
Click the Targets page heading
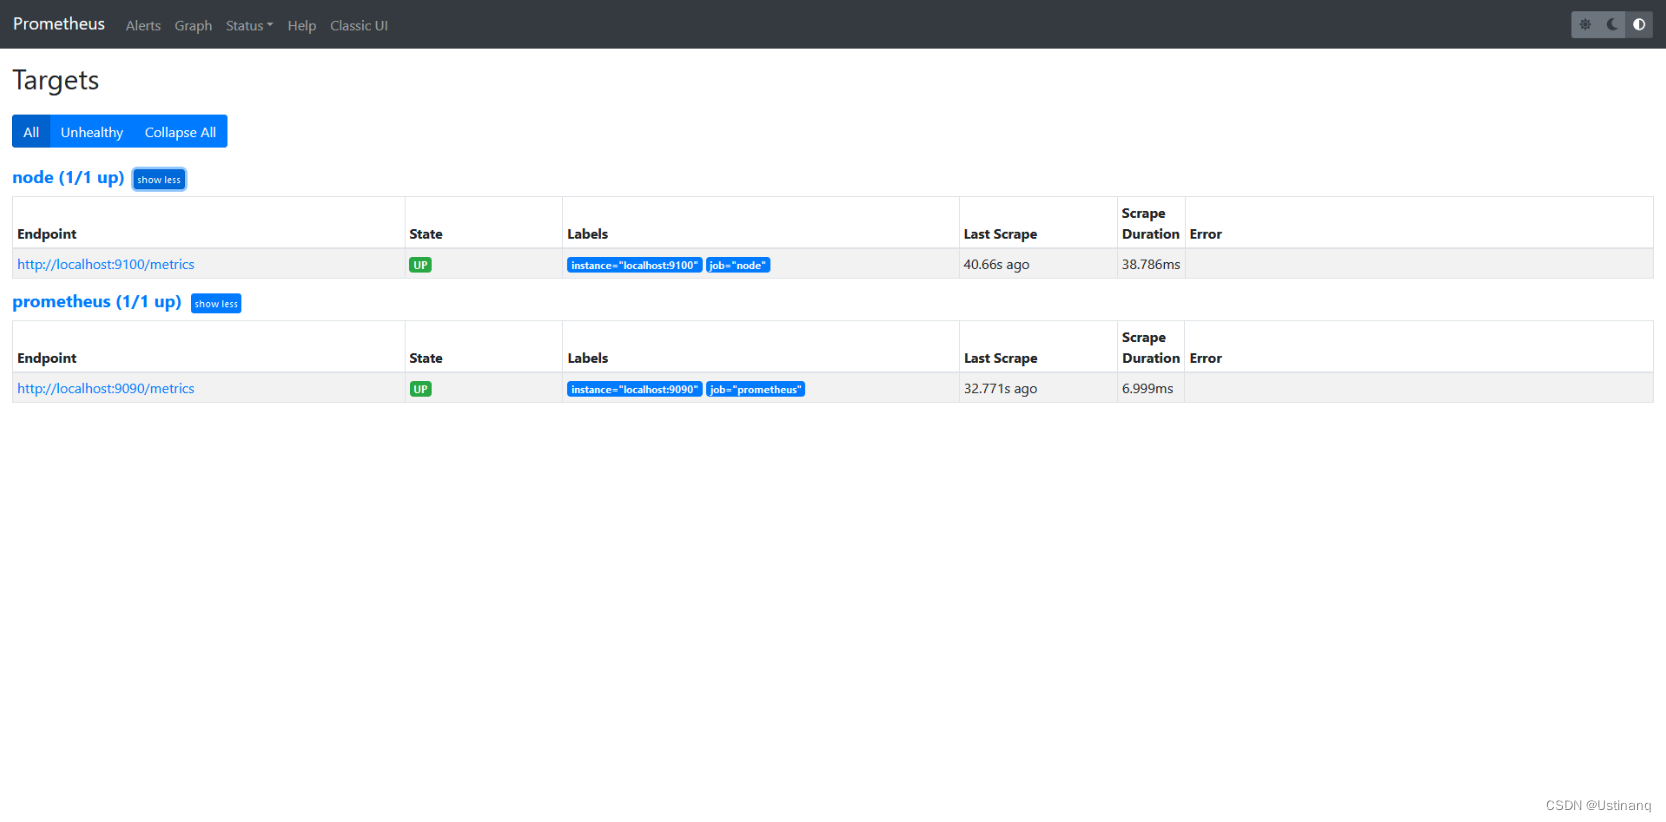[x=56, y=81]
